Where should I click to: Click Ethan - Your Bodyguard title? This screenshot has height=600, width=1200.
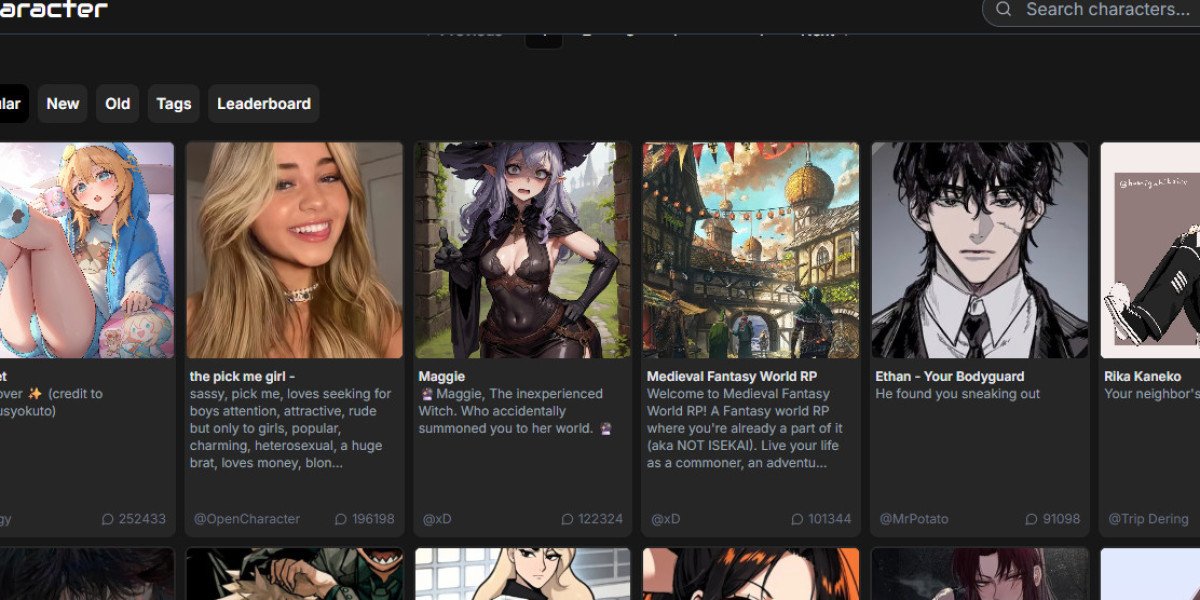pyautogui.click(x=950, y=377)
